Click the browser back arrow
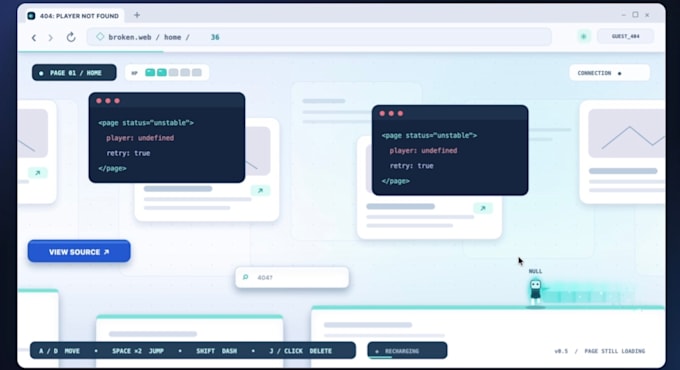 (34, 38)
